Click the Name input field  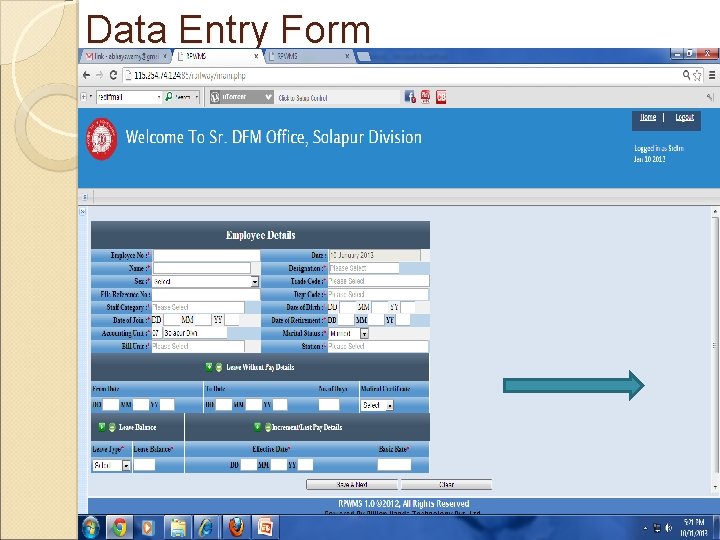[x=202, y=268]
